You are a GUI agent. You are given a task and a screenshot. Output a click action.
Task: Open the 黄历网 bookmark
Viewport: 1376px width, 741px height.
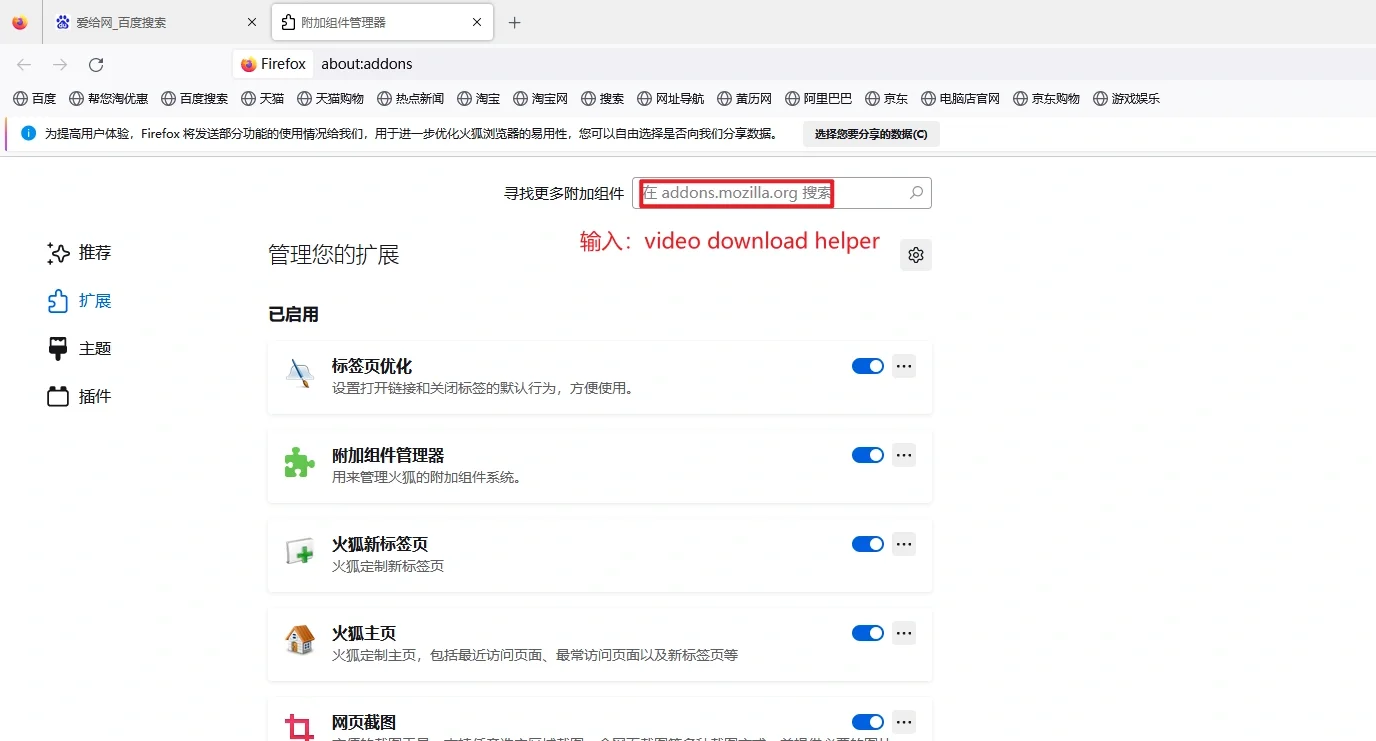[745, 98]
